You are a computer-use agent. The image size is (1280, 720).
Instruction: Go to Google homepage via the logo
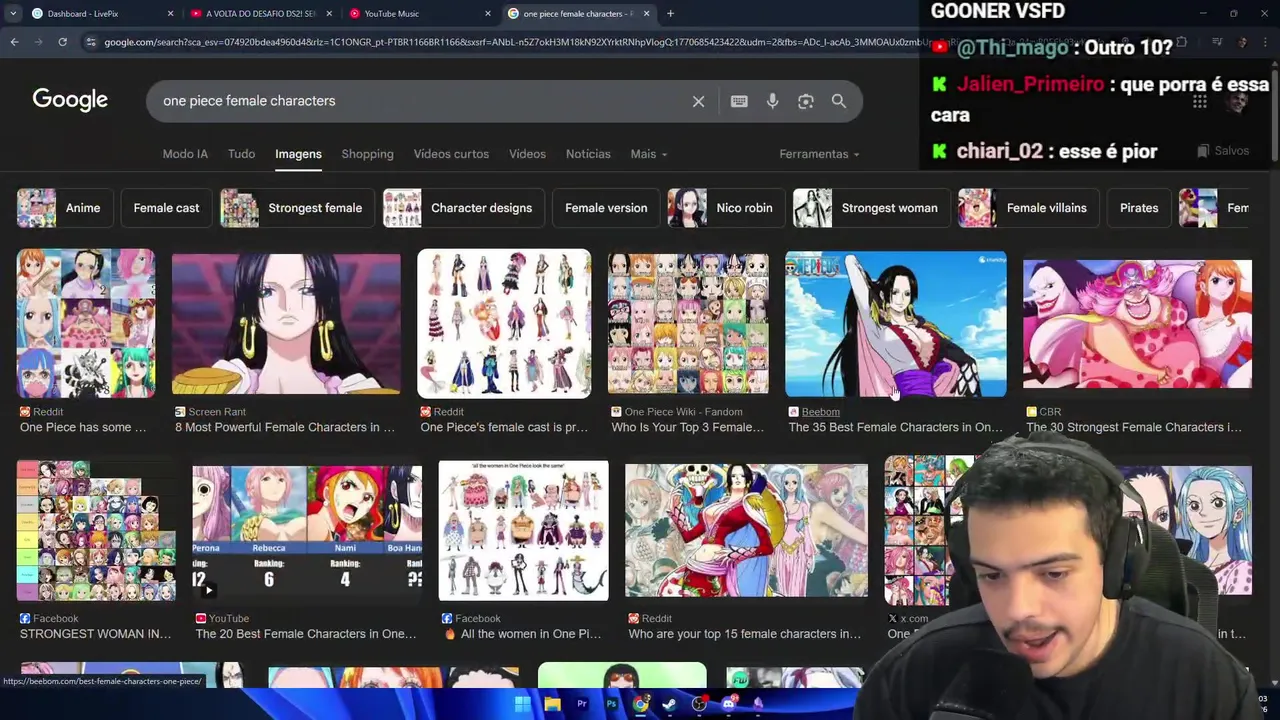coord(70,100)
